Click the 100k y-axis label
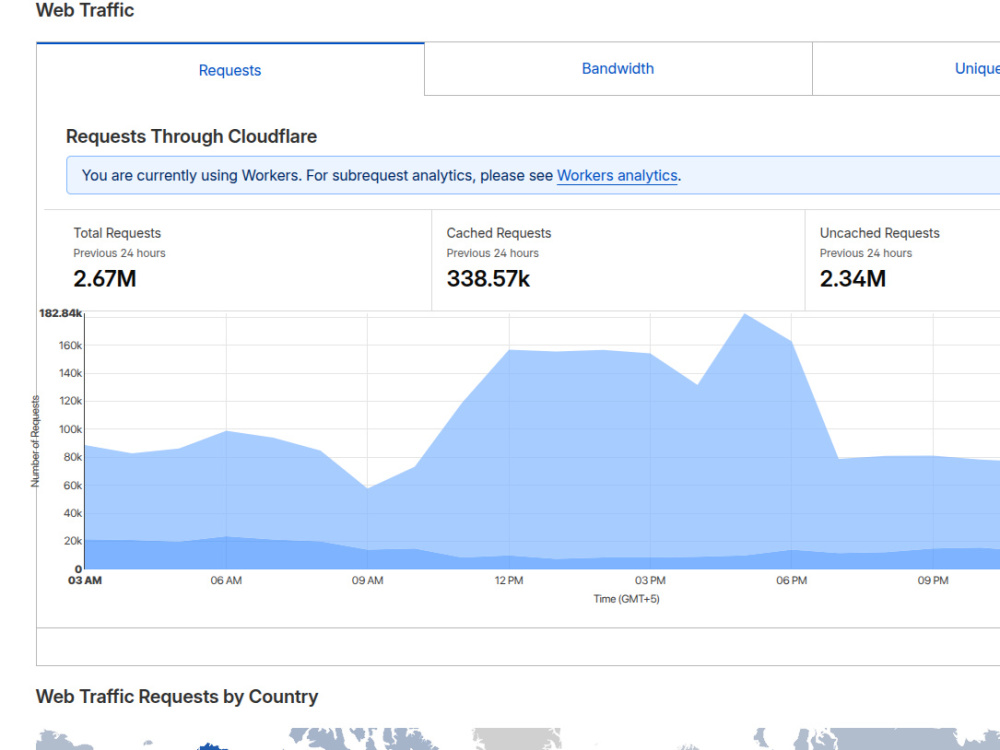Screen dimensions: 1000x750 click(70, 429)
